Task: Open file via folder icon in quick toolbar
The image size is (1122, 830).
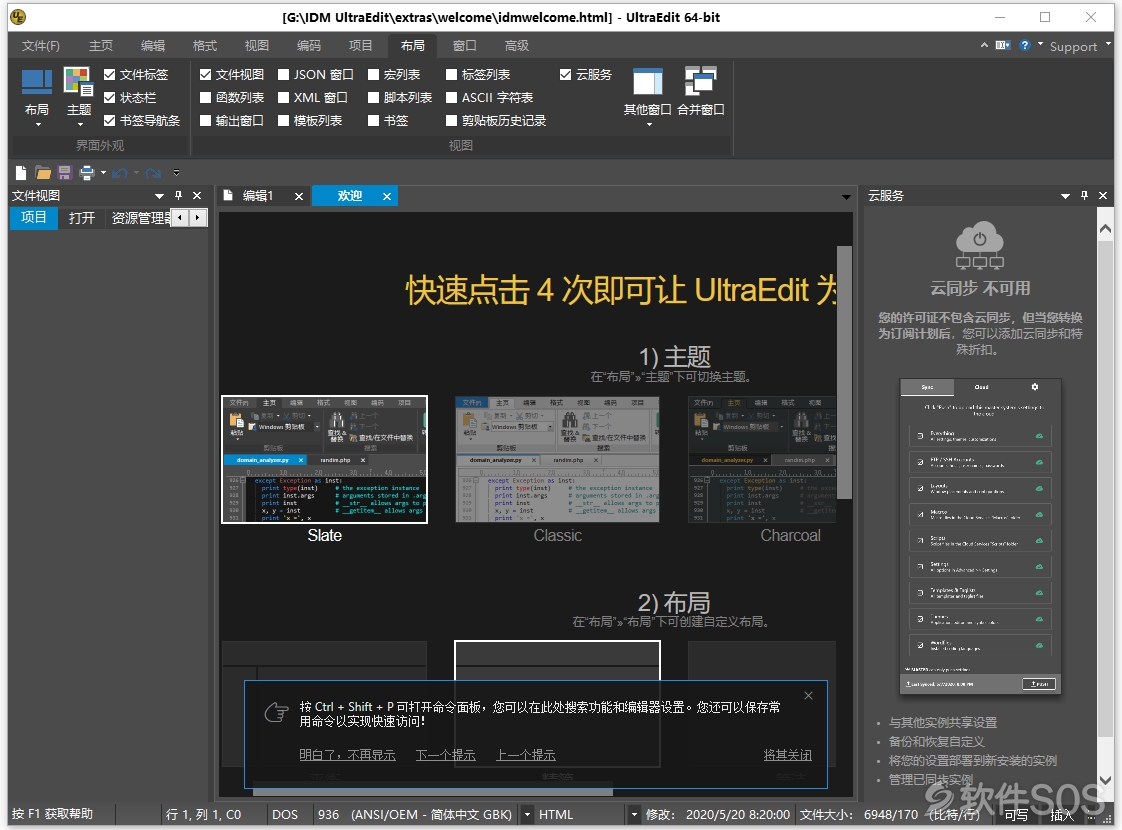Action: pos(43,172)
